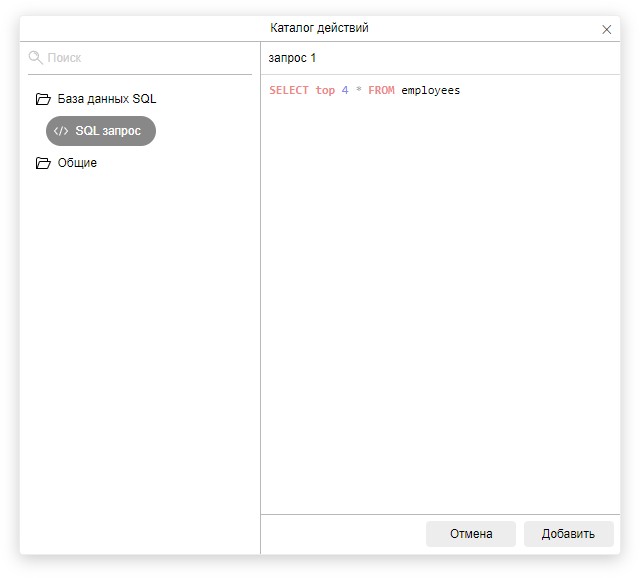Click the code icon on SQL запрос

pos(61,131)
